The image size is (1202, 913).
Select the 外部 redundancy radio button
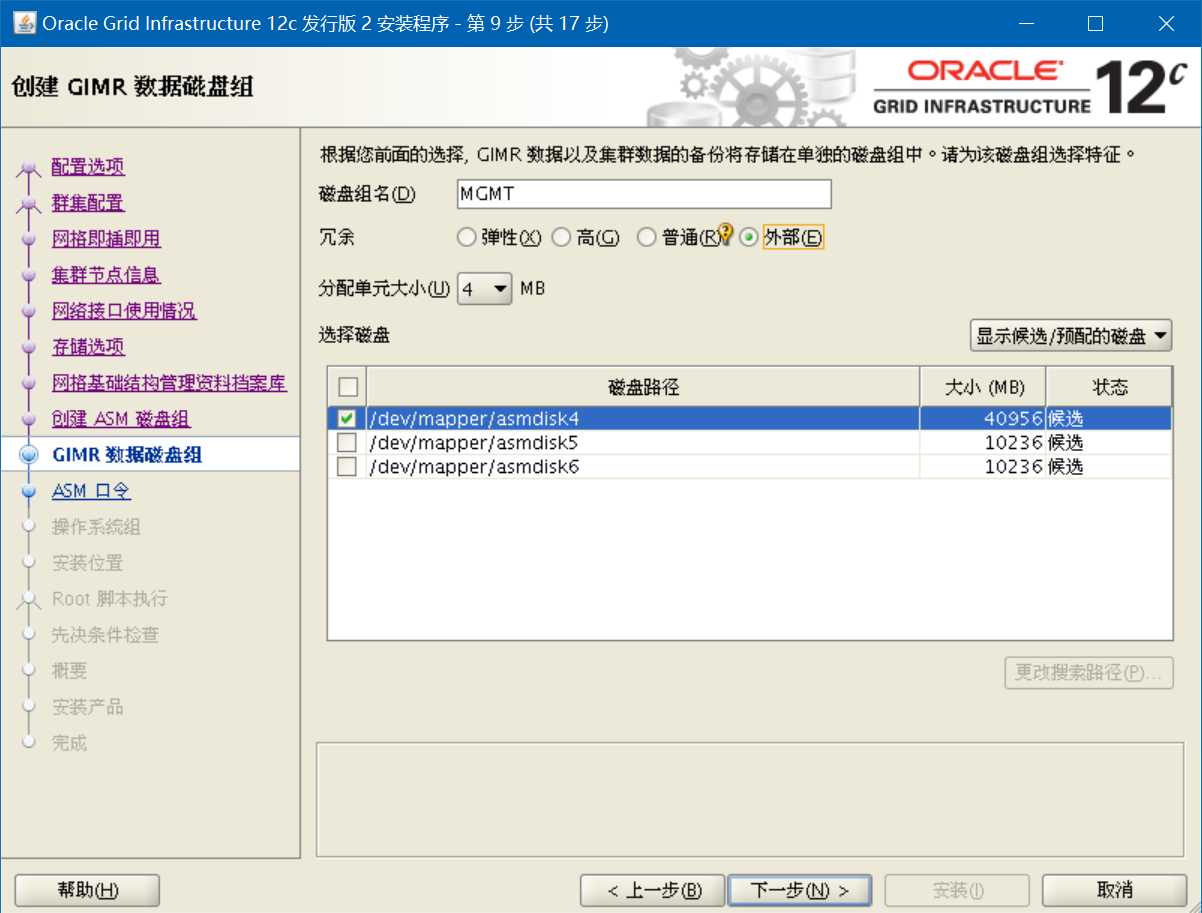point(749,238)
